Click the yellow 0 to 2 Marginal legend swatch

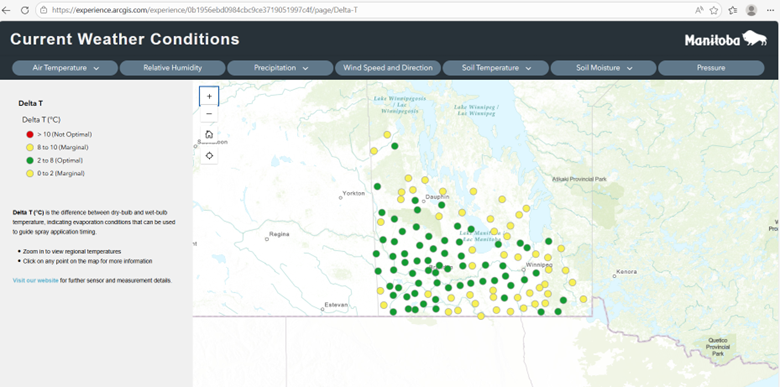pos(30,173)
